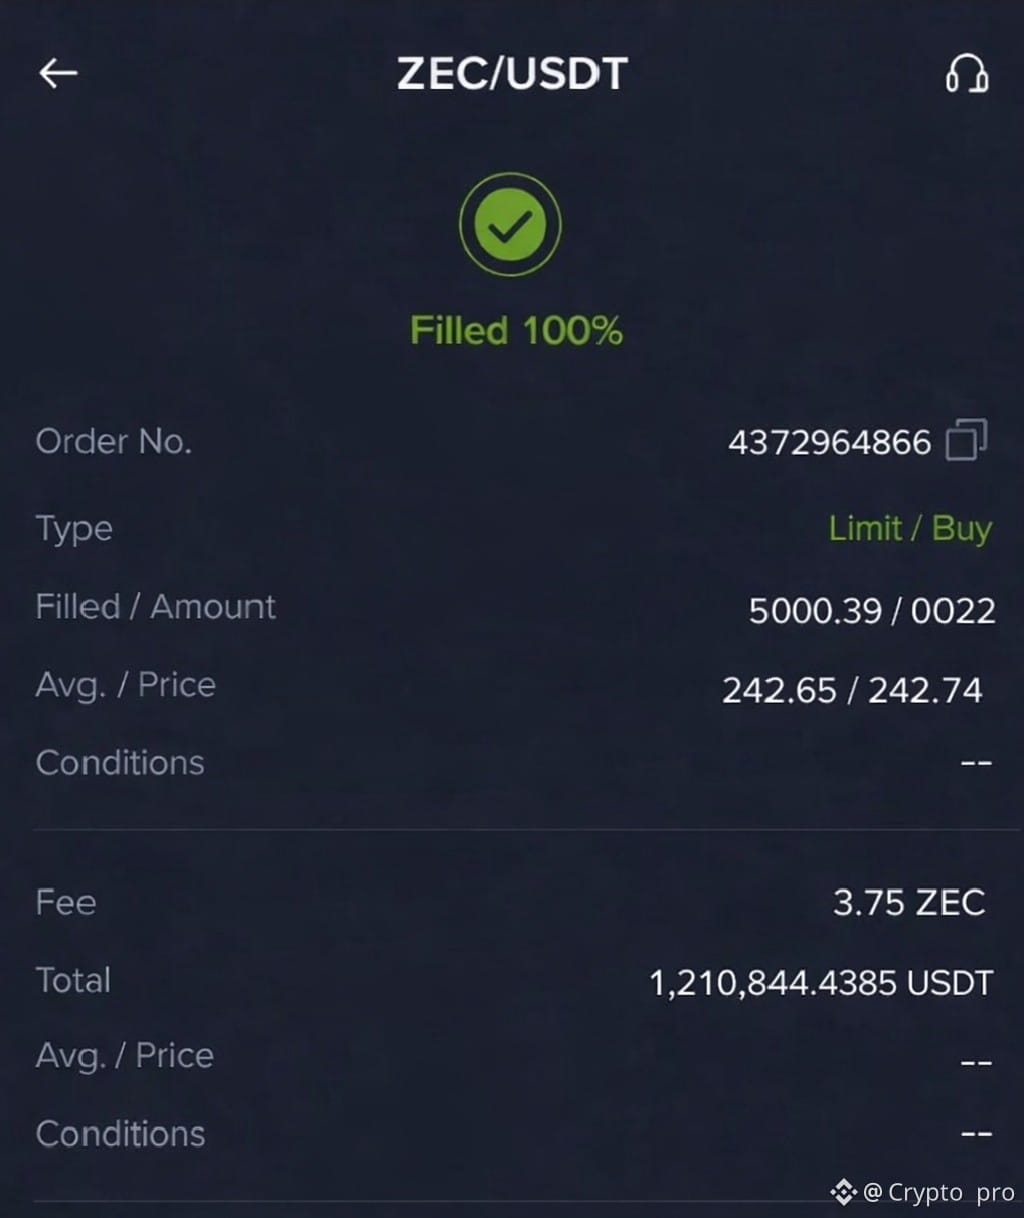The height and width of the screenshot is (1218, 1024).
Task: Tap the first Conditions row label
Action: [x=120, y=763]
